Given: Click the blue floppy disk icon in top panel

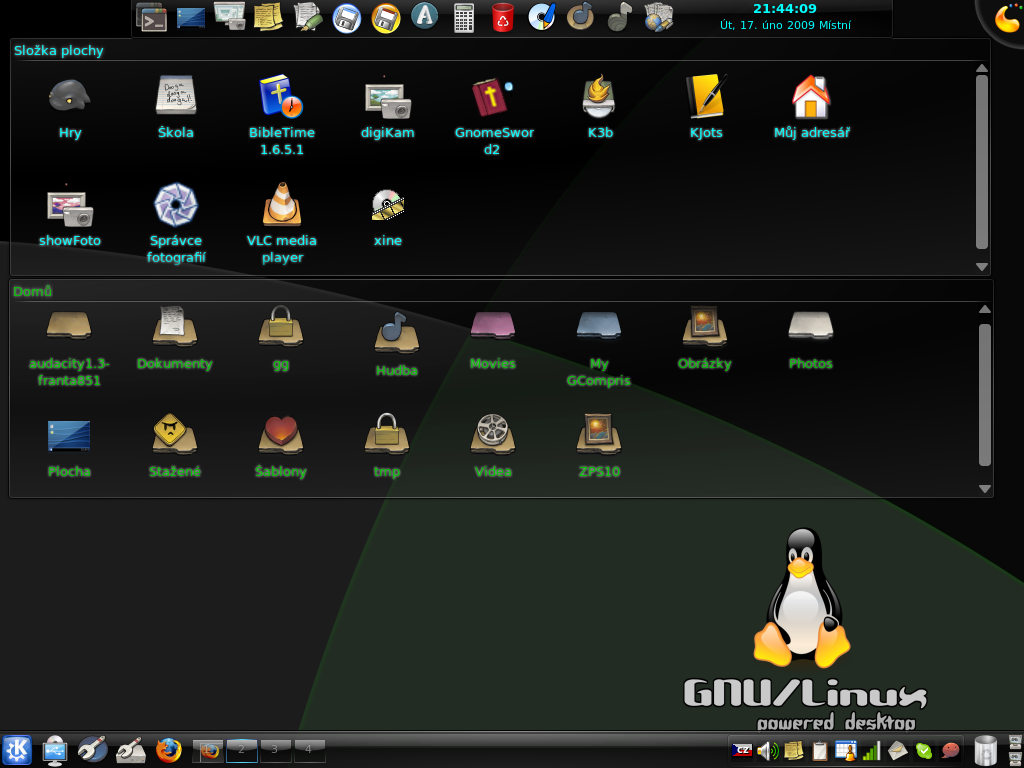Looking at the screenshot, I should (x=347, y=18).
